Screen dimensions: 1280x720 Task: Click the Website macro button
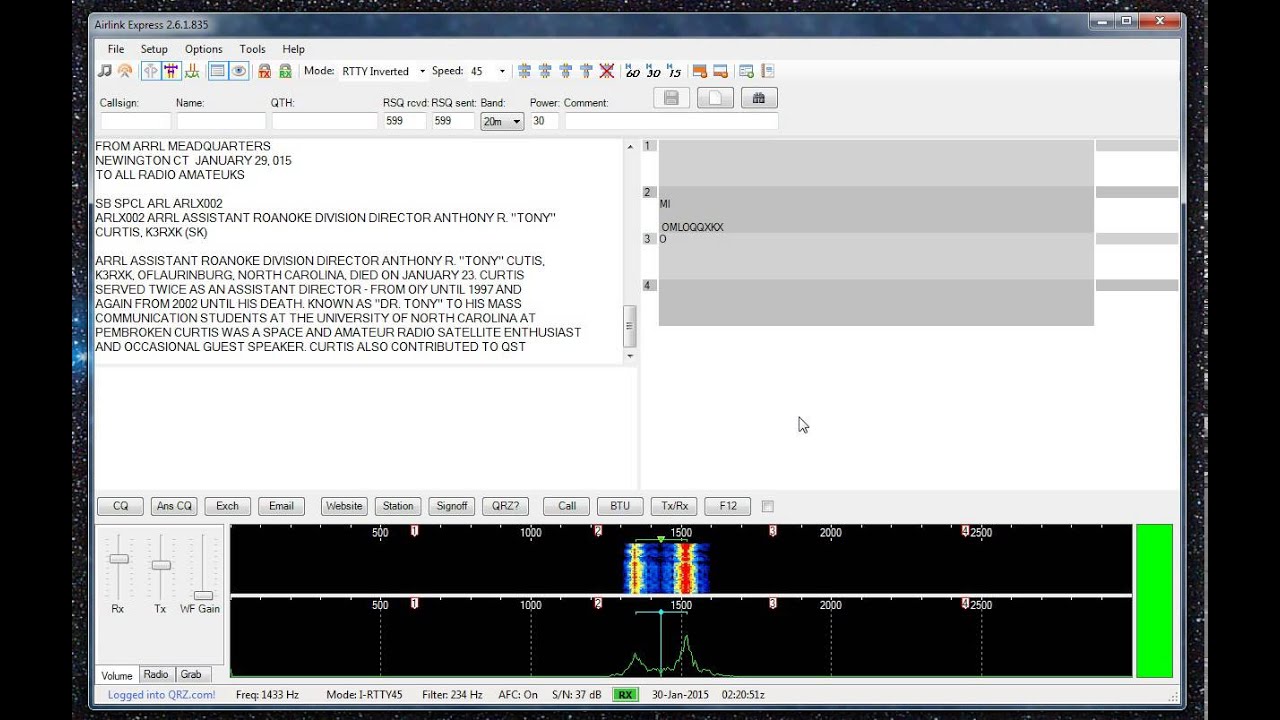344,506
